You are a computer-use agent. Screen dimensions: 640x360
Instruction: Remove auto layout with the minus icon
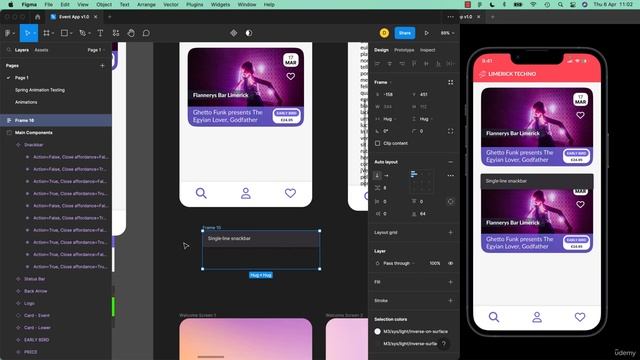451,162
